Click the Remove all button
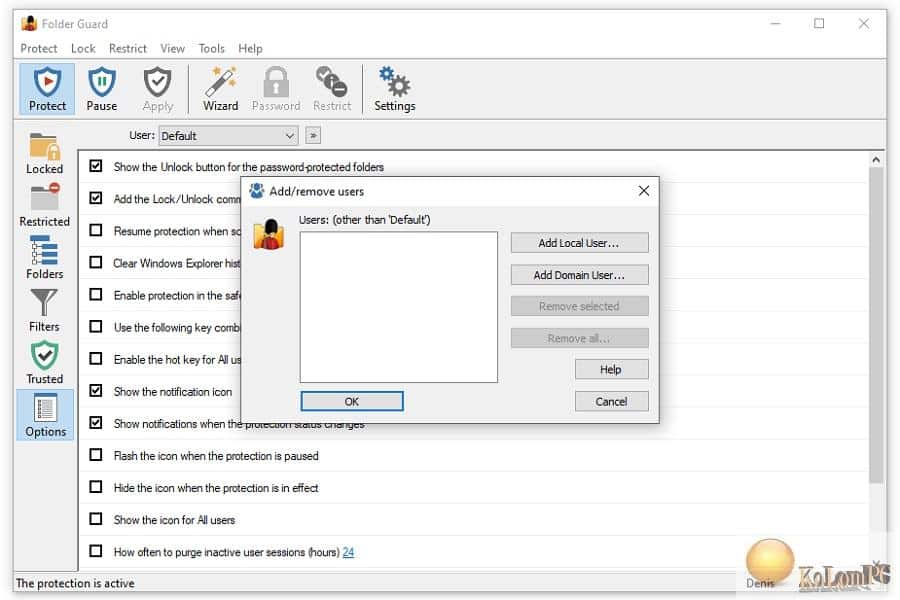 point(579,339)
